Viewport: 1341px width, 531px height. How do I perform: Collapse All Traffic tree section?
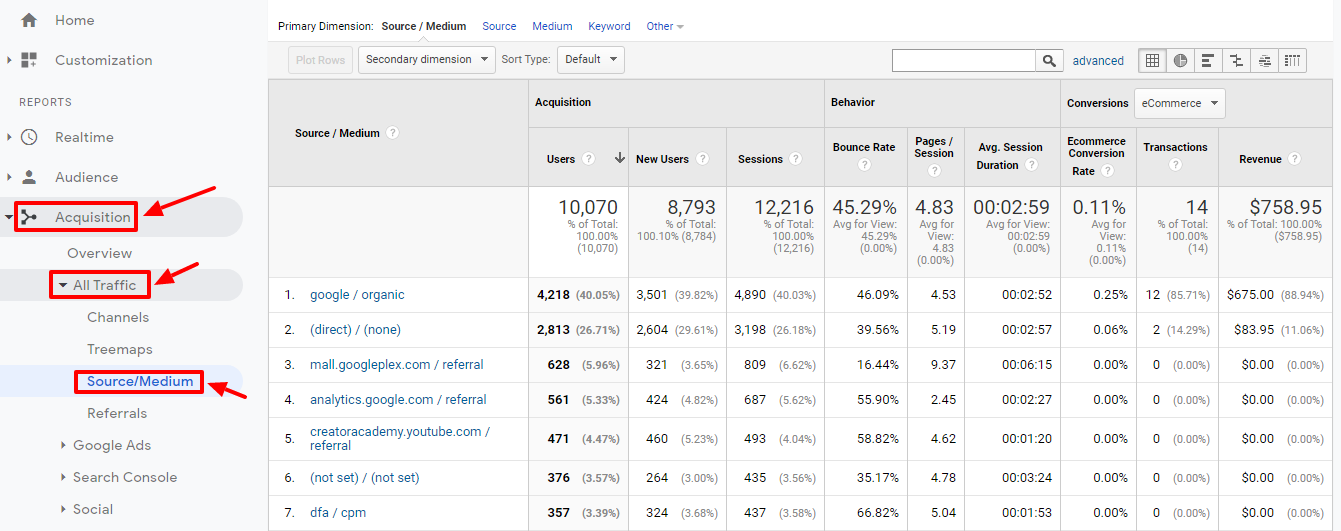coord(63,286)
